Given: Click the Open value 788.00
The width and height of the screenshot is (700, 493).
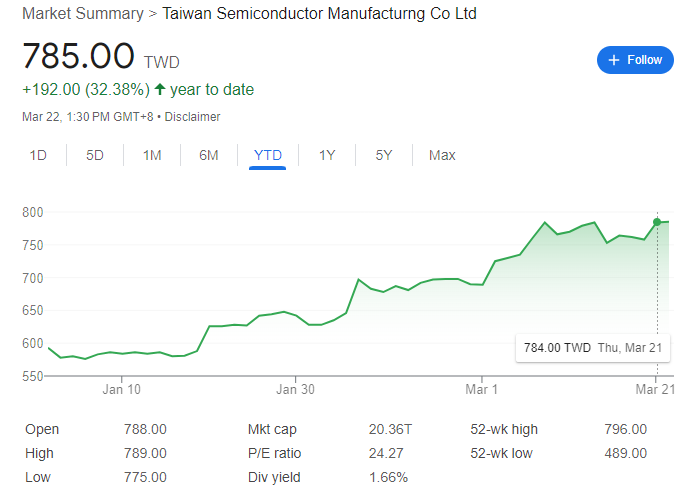Looking at the screenshot, I should (145, 430).
